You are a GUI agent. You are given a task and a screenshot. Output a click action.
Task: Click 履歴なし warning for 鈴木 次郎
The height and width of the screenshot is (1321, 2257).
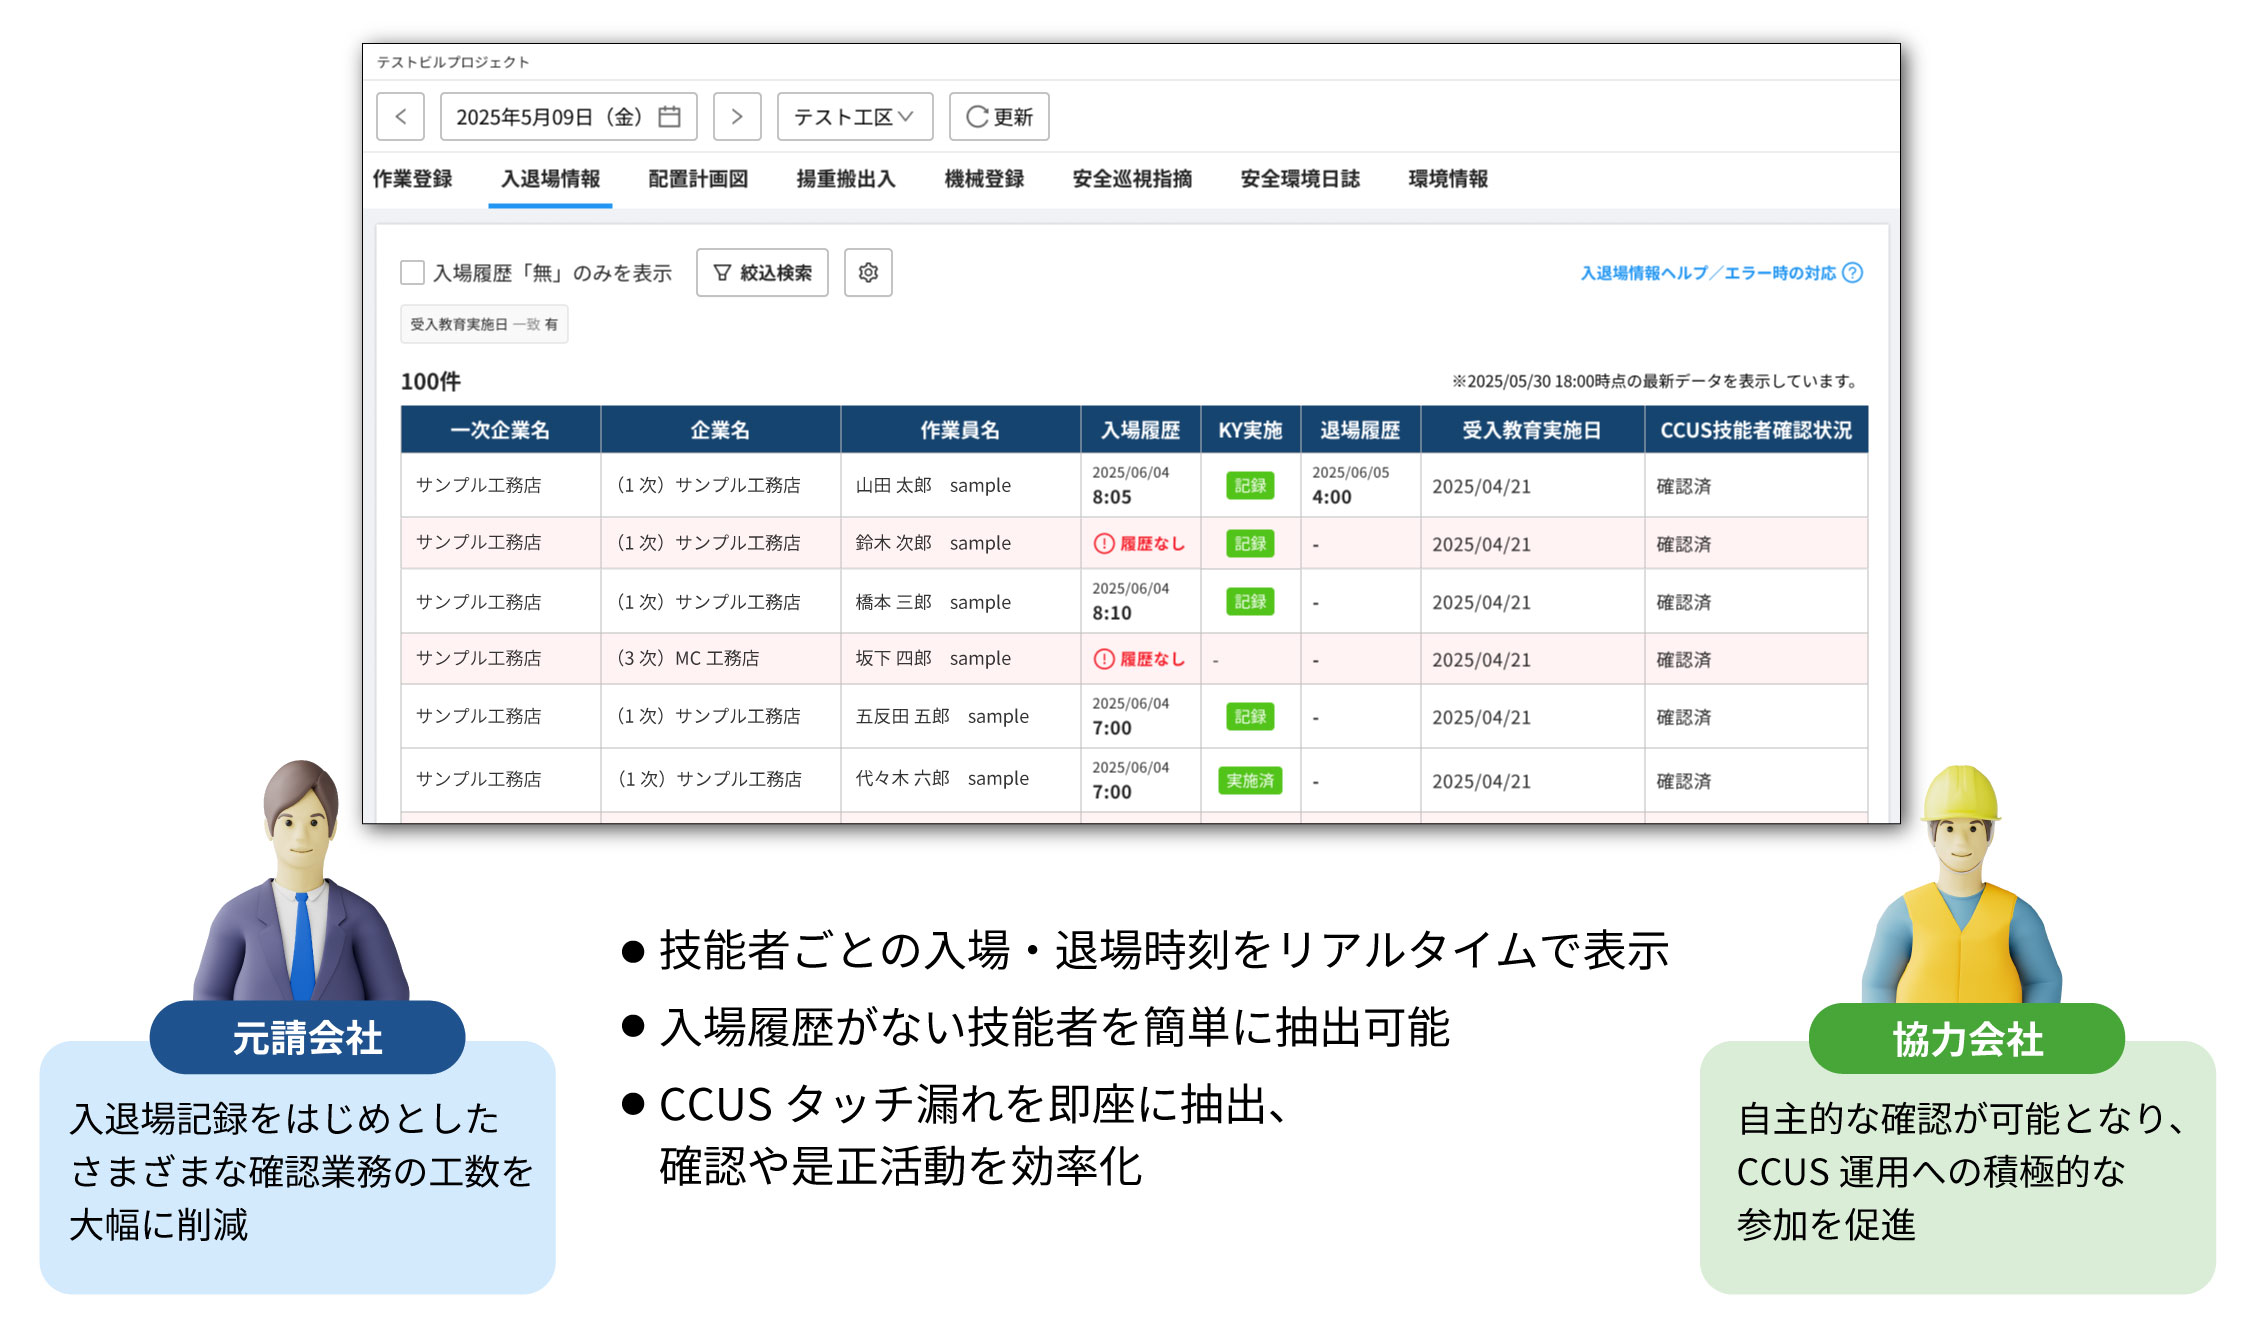1139,544
